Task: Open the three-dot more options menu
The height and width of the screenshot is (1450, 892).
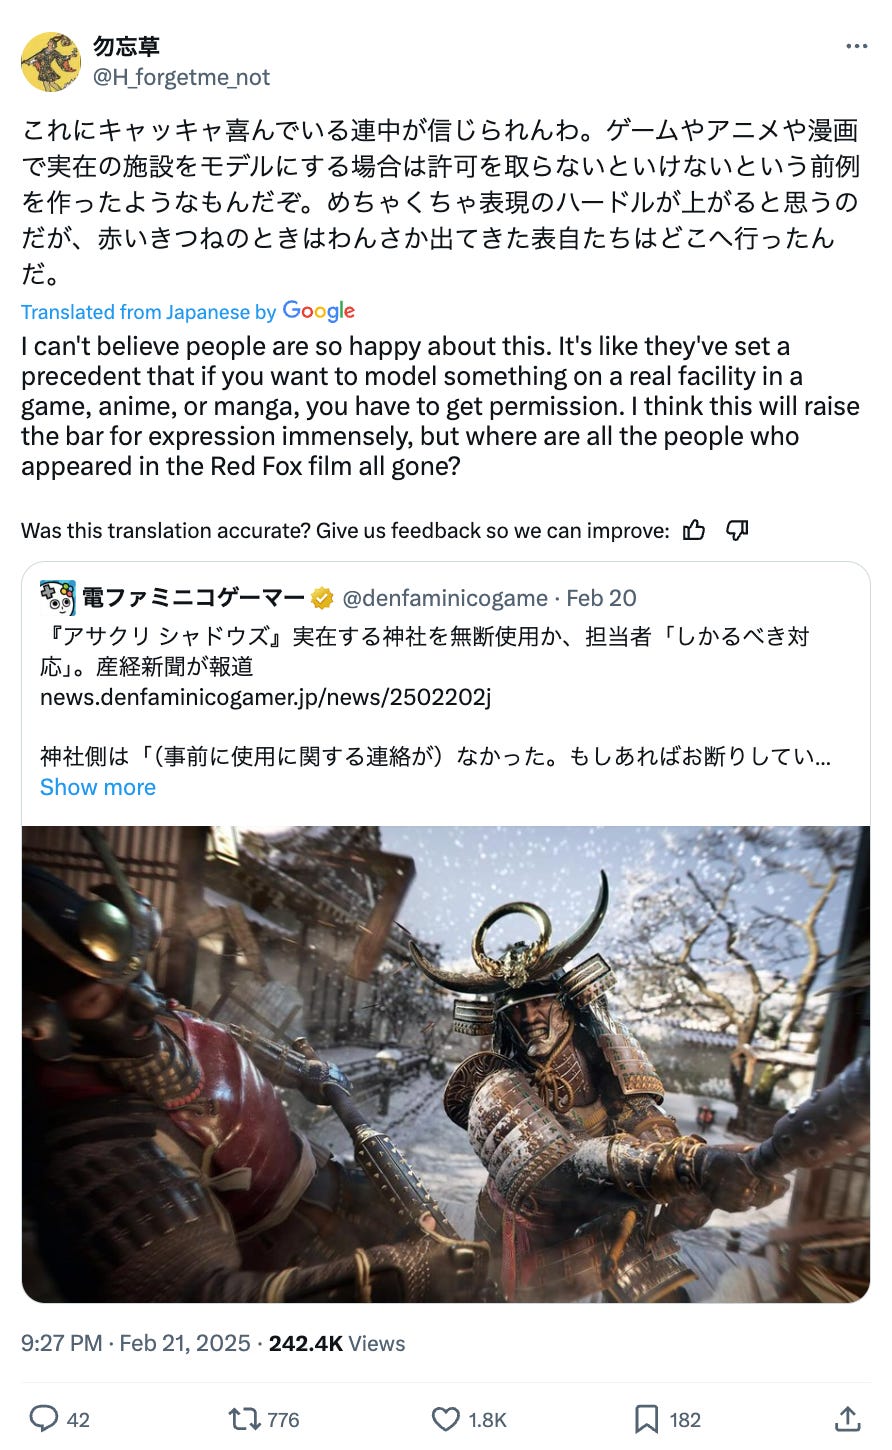Action: tap(857, 46)
